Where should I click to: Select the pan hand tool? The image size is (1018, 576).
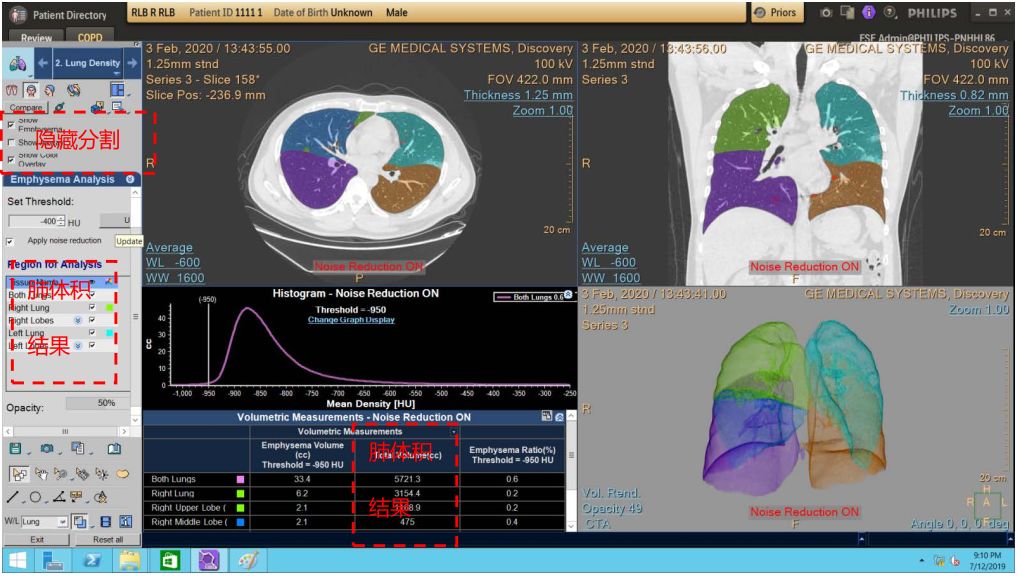[41, 473]
